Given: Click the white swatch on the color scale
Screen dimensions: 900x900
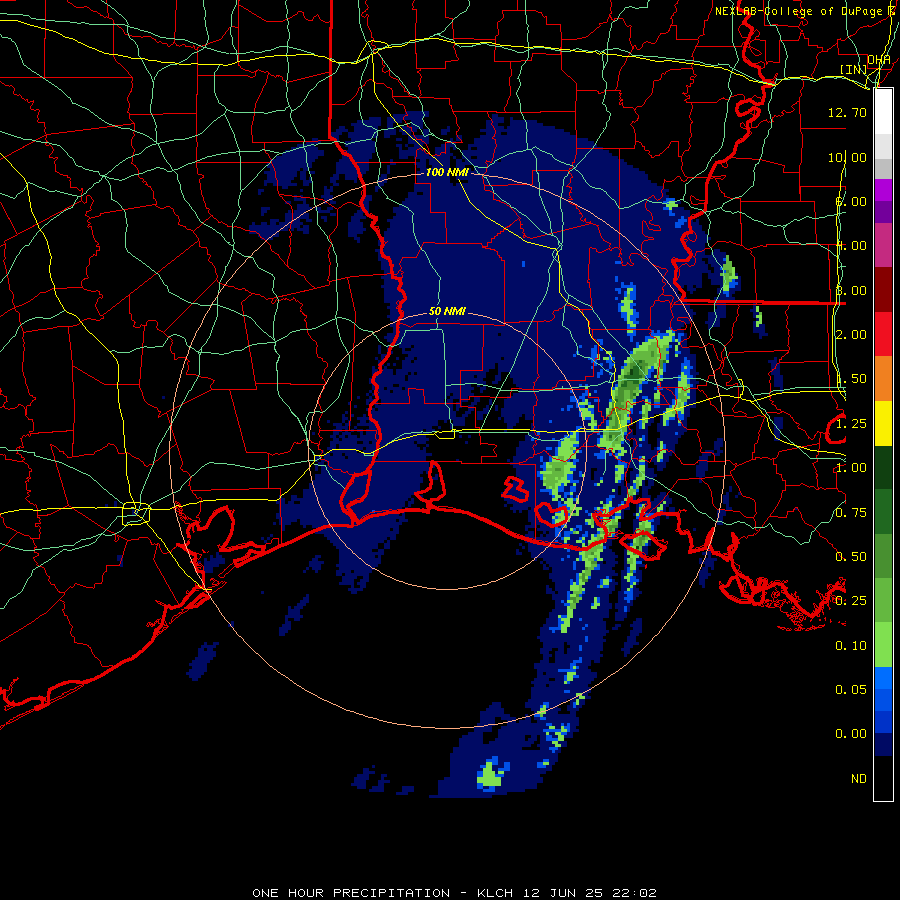Looking at the screenshot, I should (x=883, y=112).
